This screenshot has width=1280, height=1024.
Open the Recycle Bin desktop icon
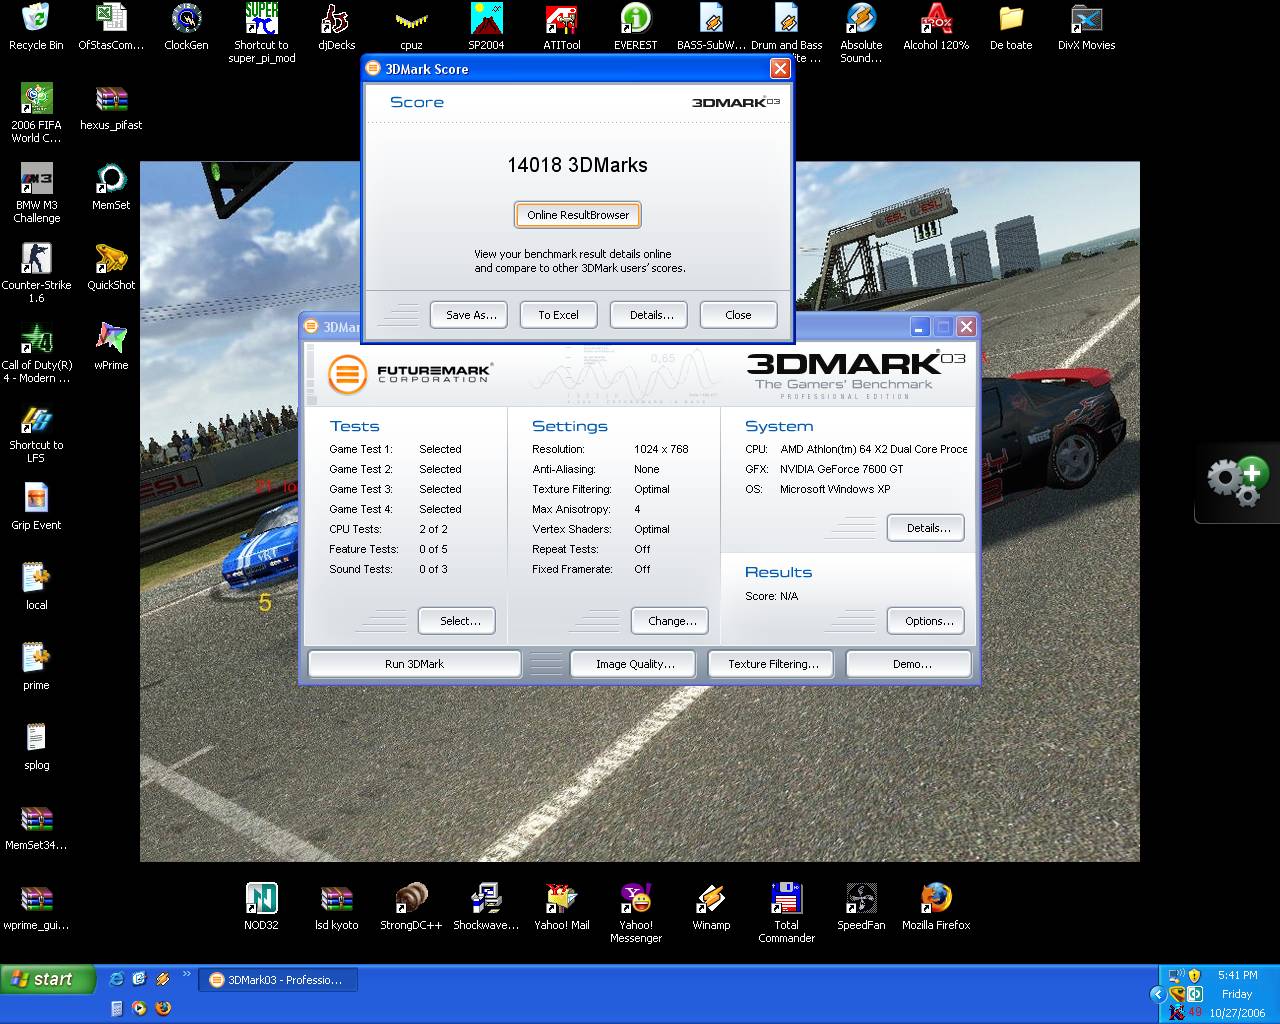point(36,27)
